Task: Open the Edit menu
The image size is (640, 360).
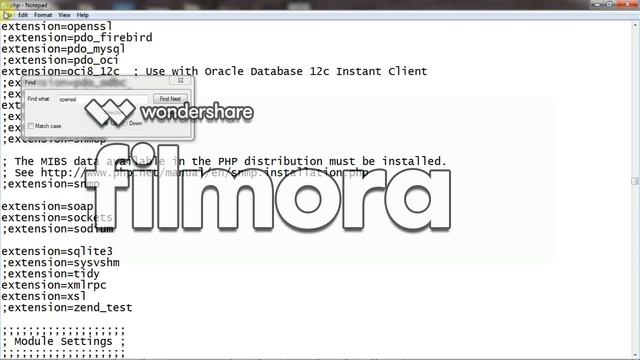Action: 23,15
